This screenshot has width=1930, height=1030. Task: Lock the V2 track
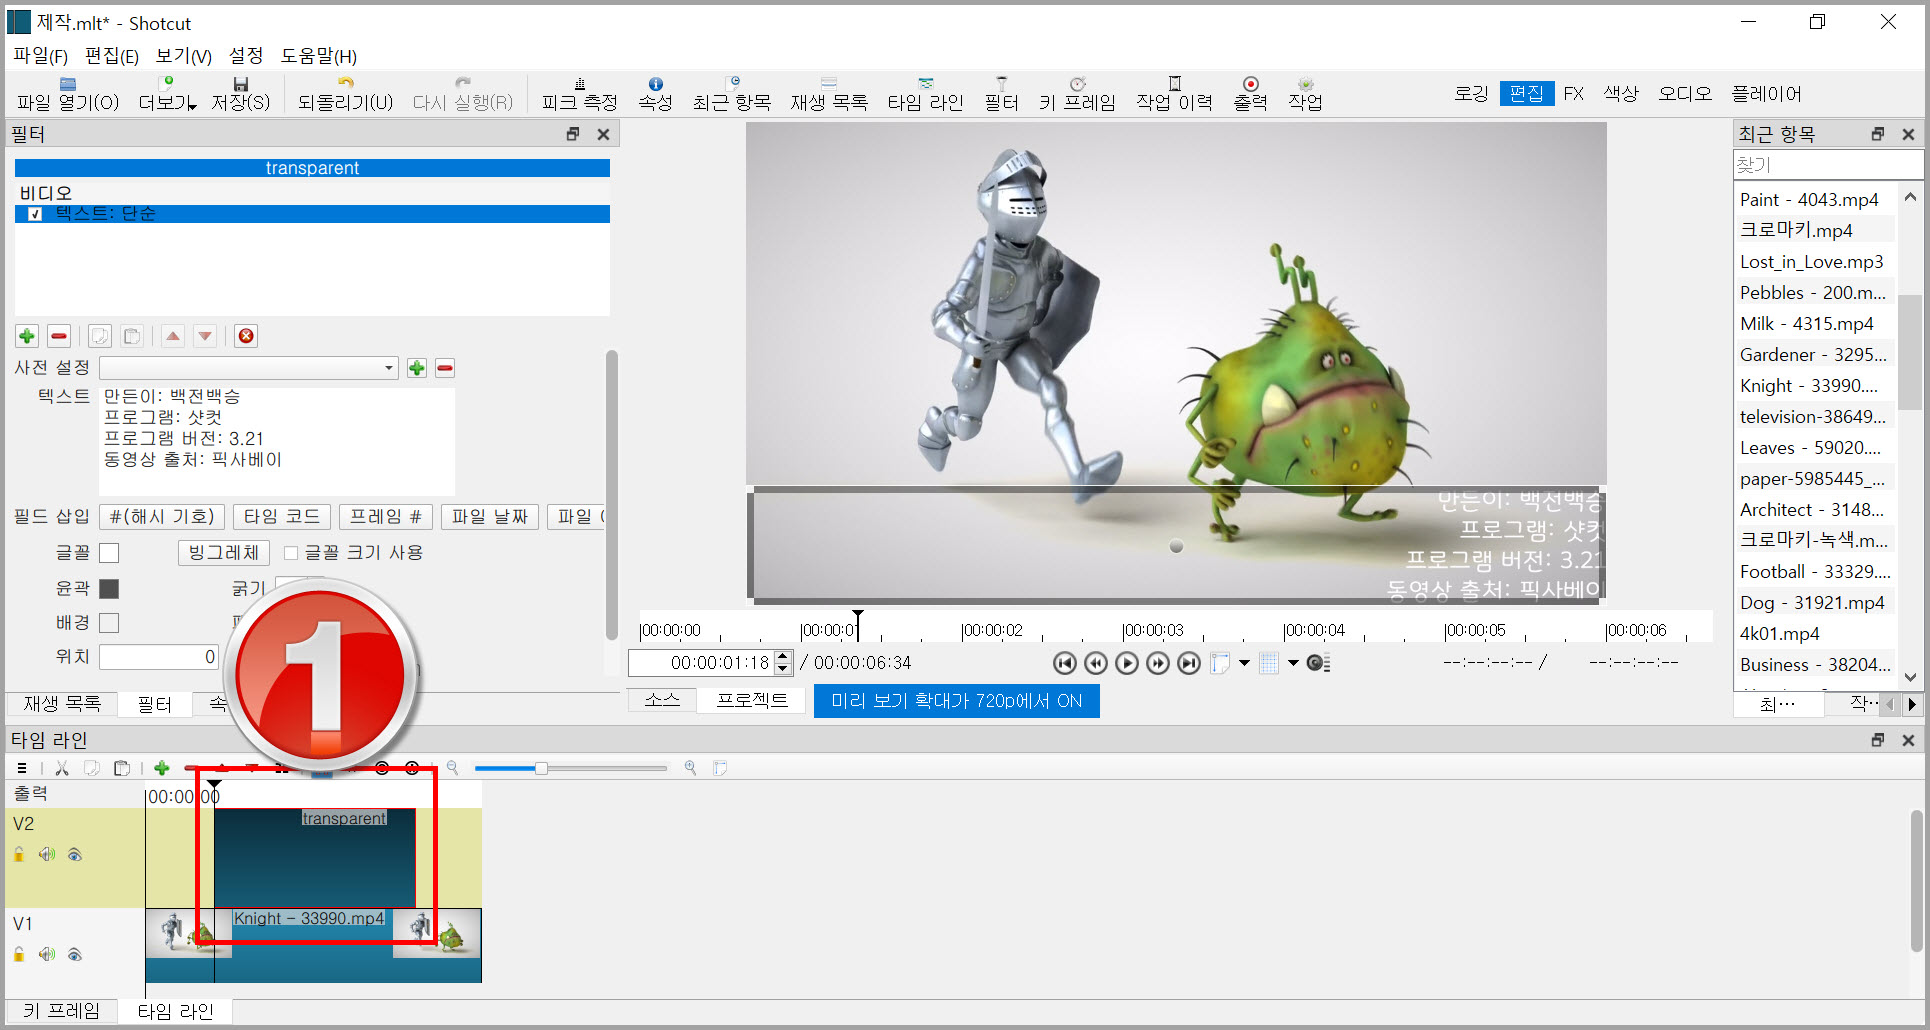click(x=19, y=854)
